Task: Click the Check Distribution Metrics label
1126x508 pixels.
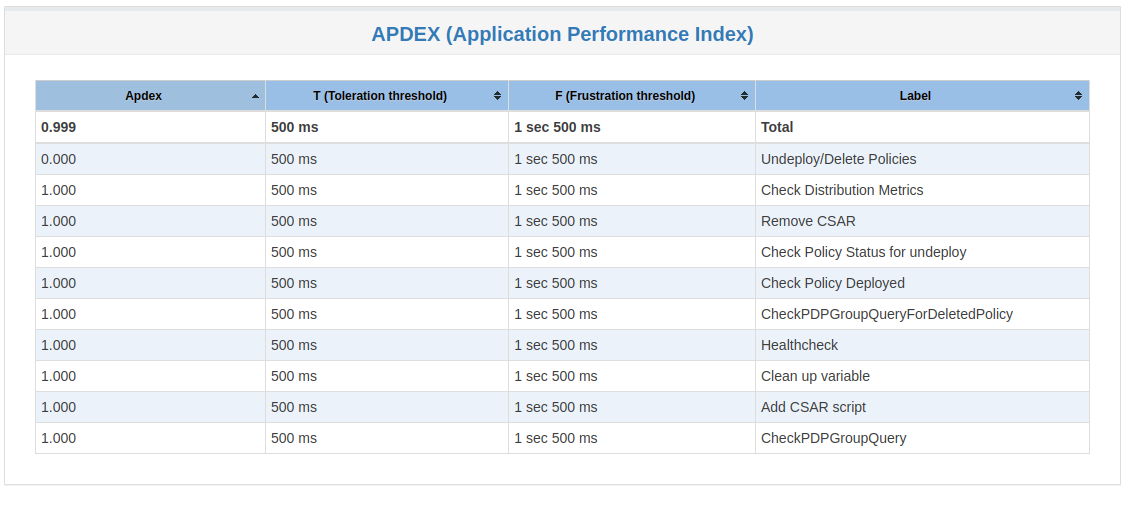Action: [x=842, y=190]
